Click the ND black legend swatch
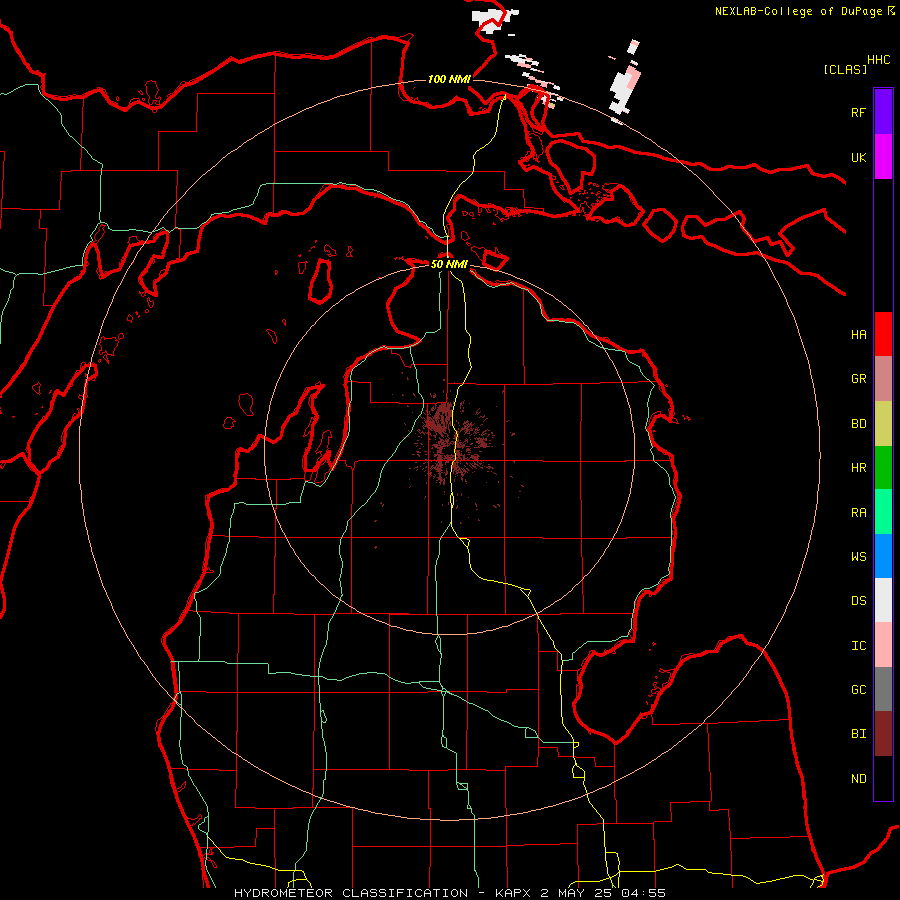Screen dimensions: 900x900 883,778
